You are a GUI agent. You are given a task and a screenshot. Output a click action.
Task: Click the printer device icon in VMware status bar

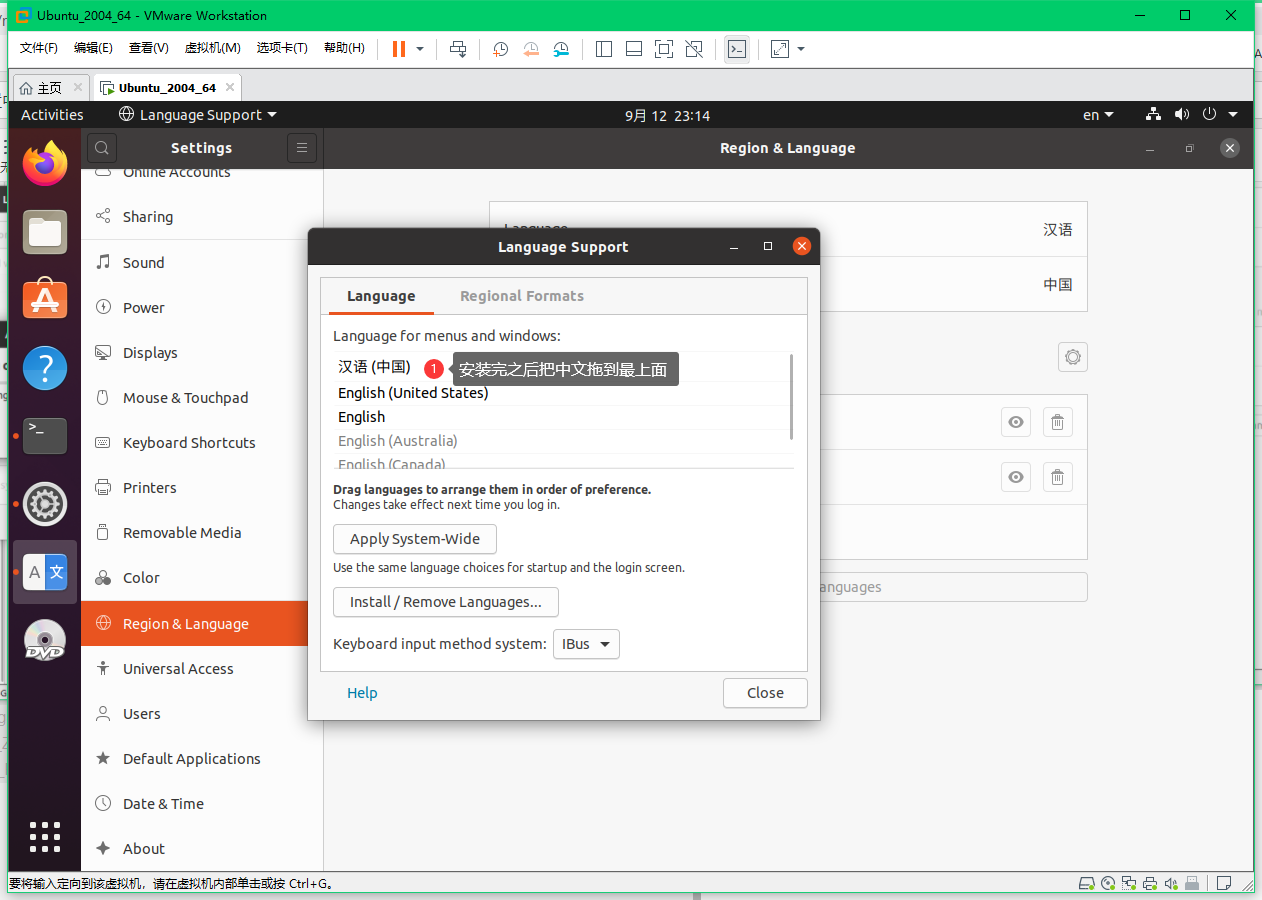point(1150,884)
